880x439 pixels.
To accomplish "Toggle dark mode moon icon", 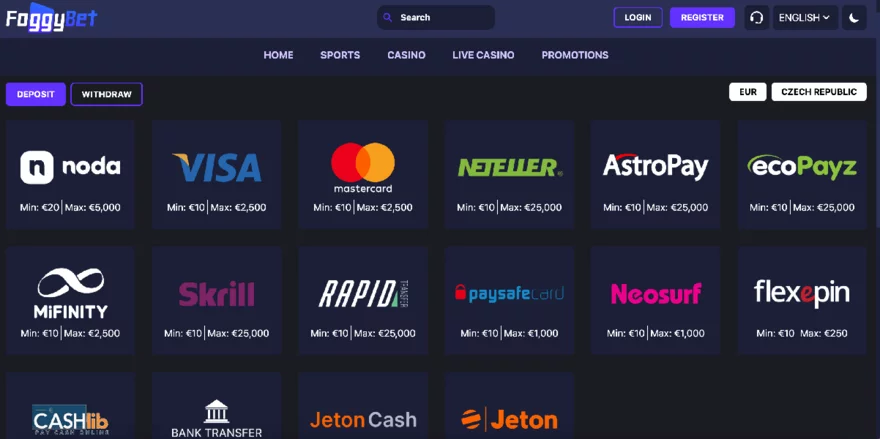I will coord(854,18).
